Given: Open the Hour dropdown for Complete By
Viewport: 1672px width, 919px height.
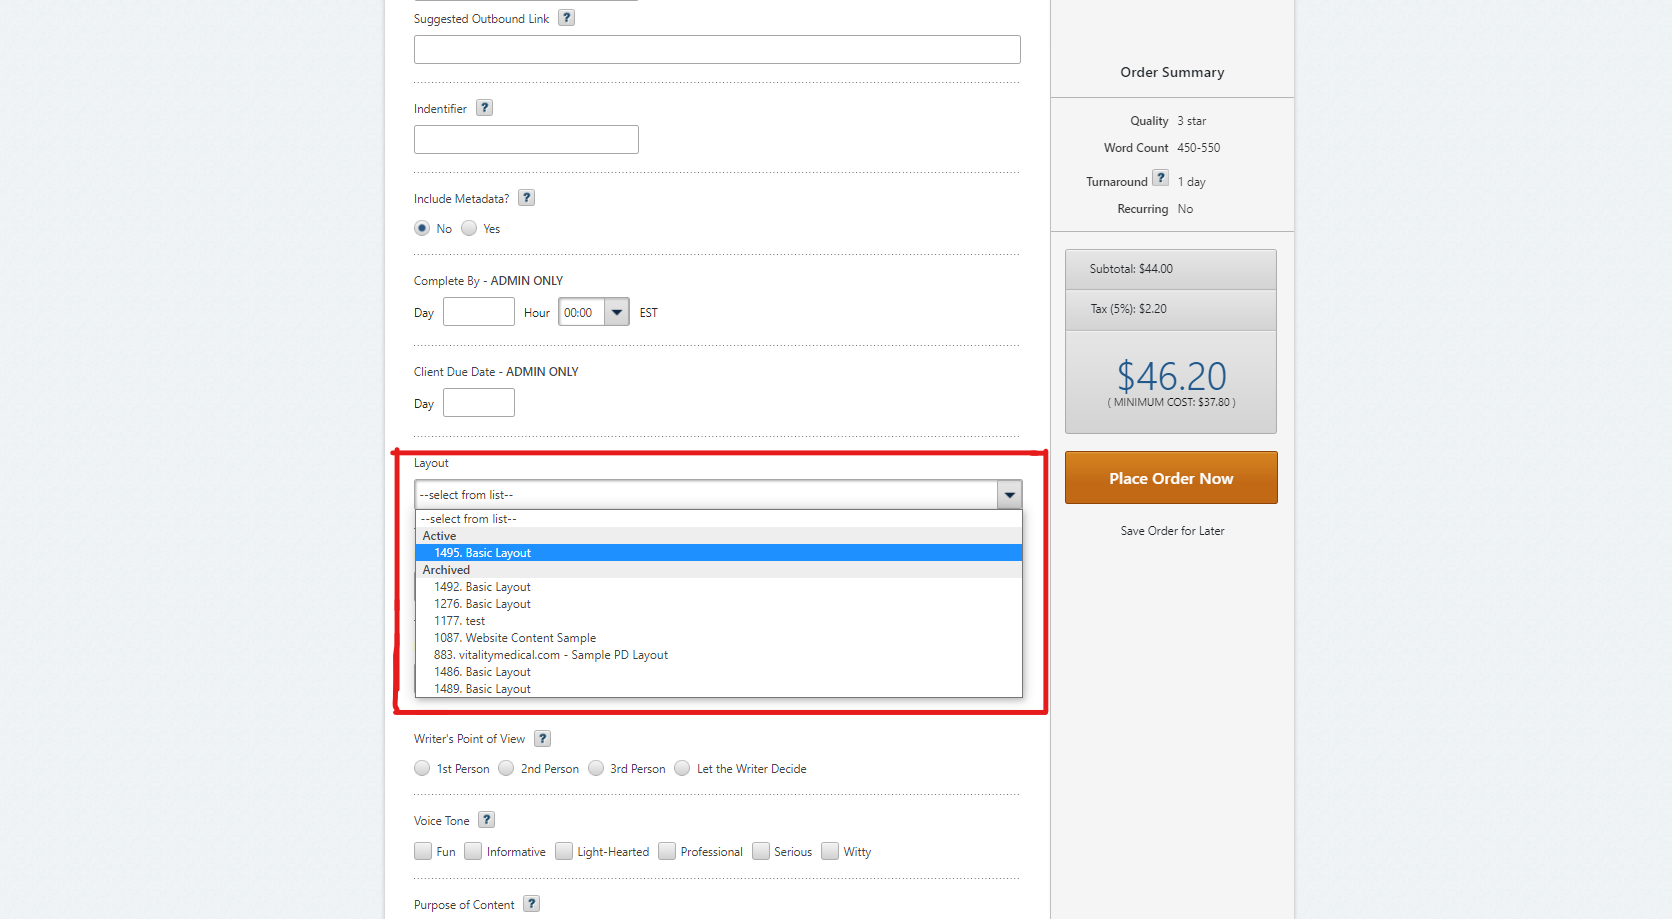Looking at the screenshot, I should (x=617, y=311).
